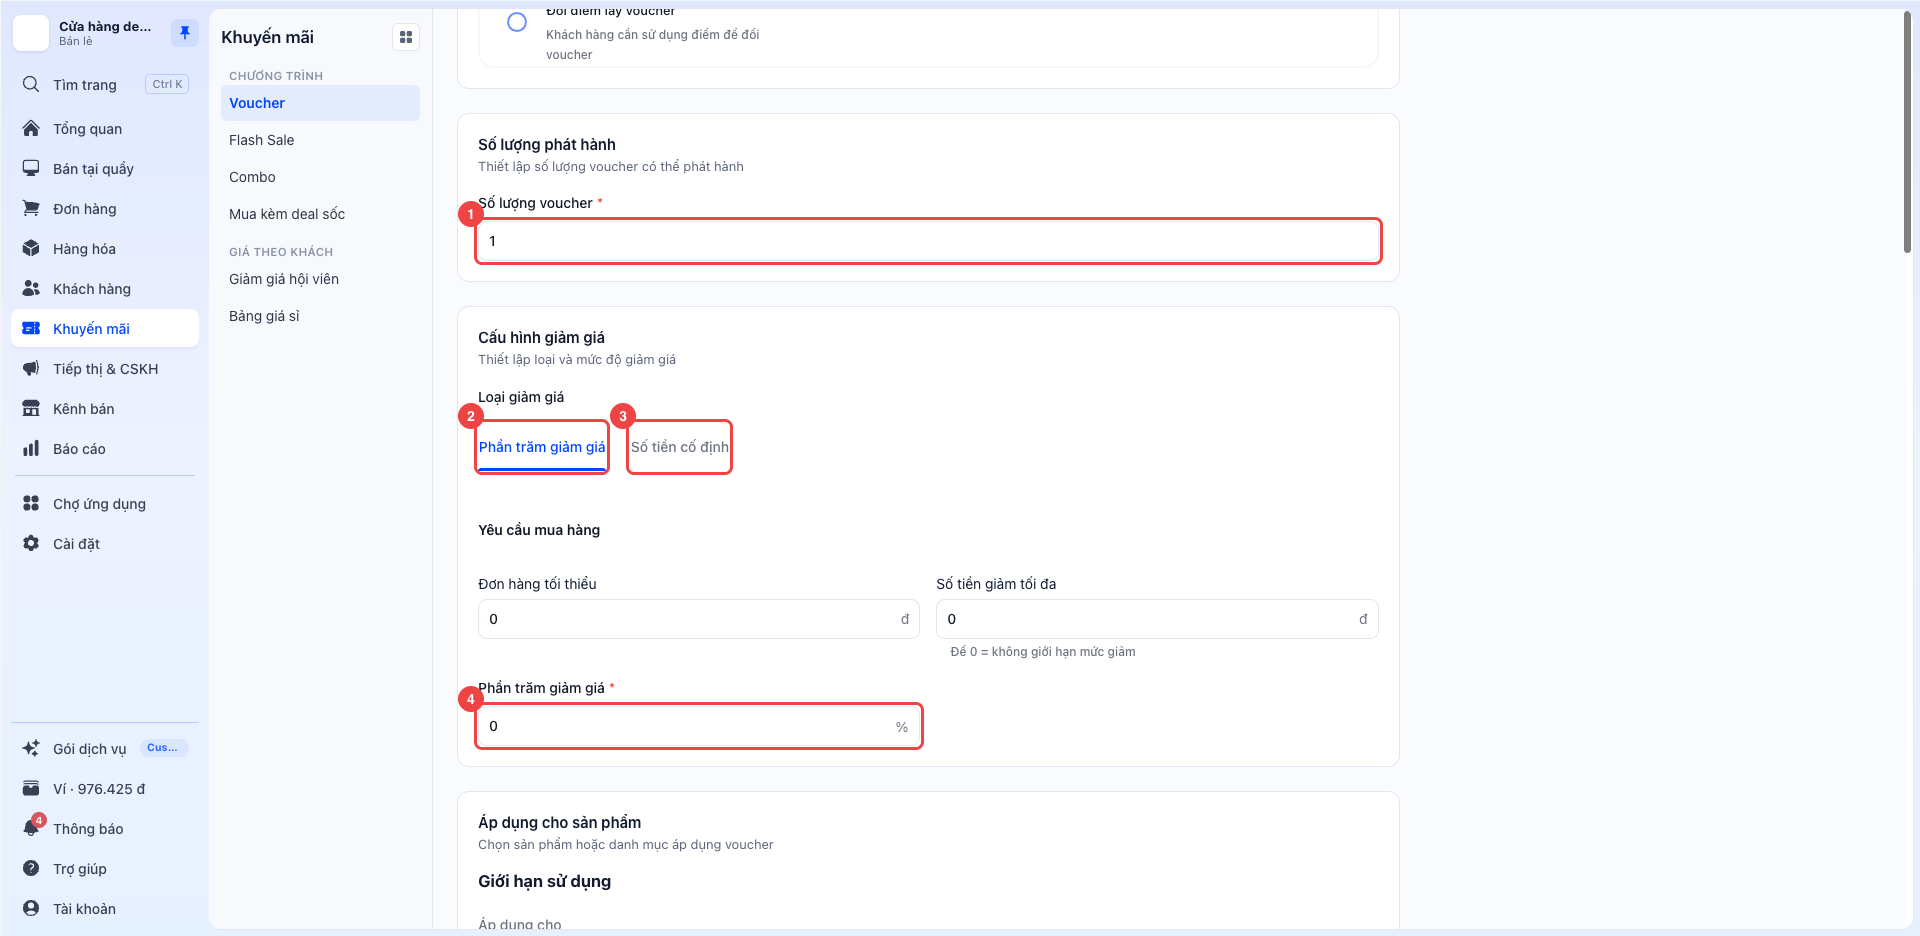This screenshot has height=936, width=1920.
Task: Click the Ví wallet icon
Action: [x=31, y=788]
